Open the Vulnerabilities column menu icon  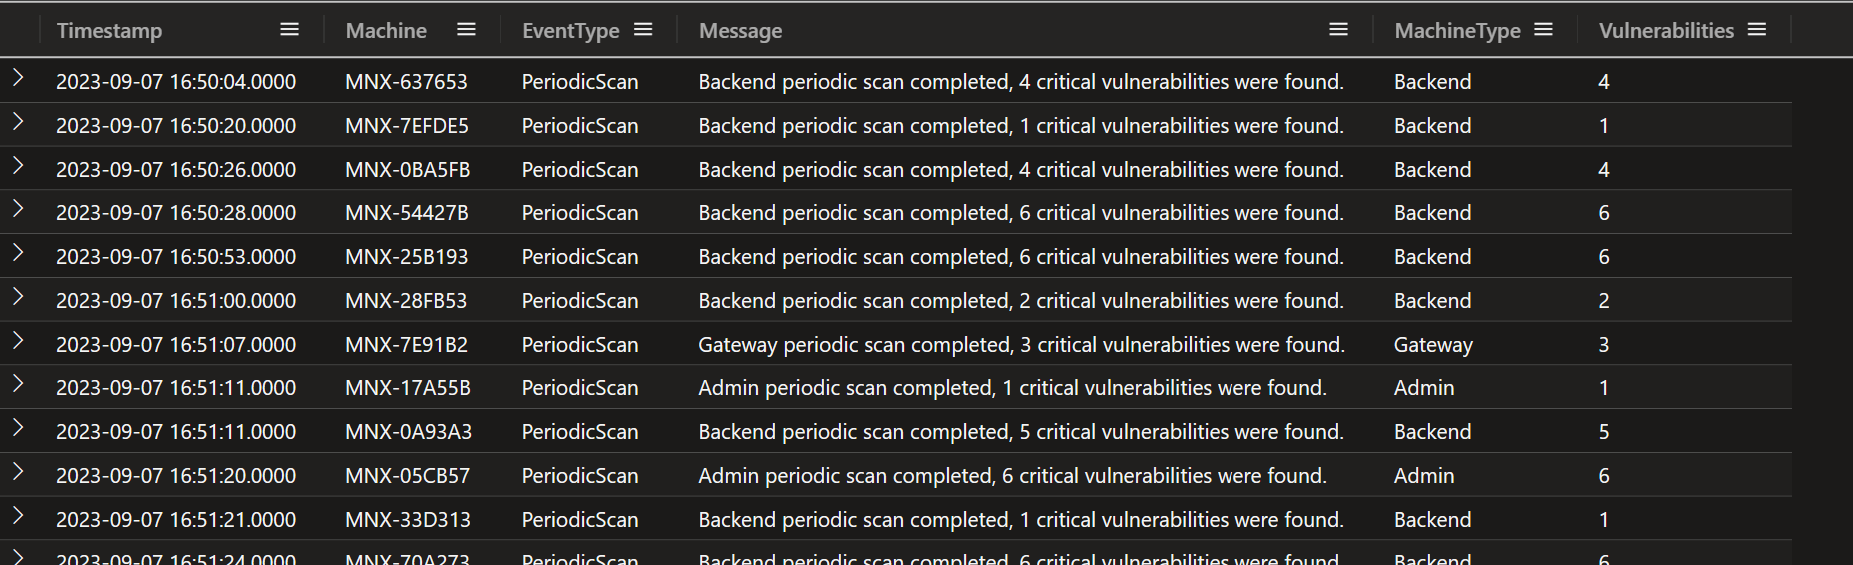[x=1757, y=30]
